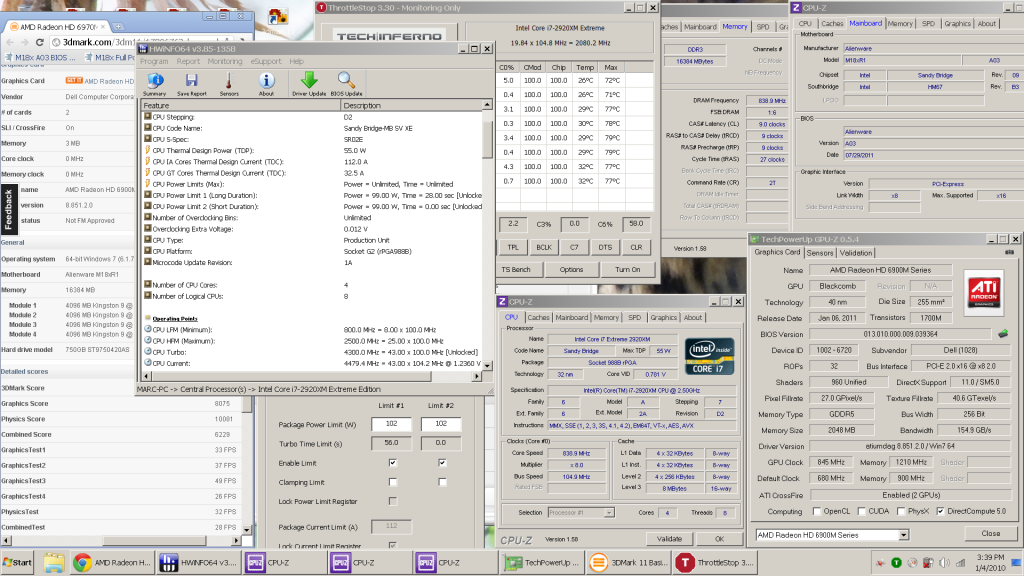Open the Program menu in HWiNFO64
Viewport: 1024px width, 576px height.
[154, 61]
